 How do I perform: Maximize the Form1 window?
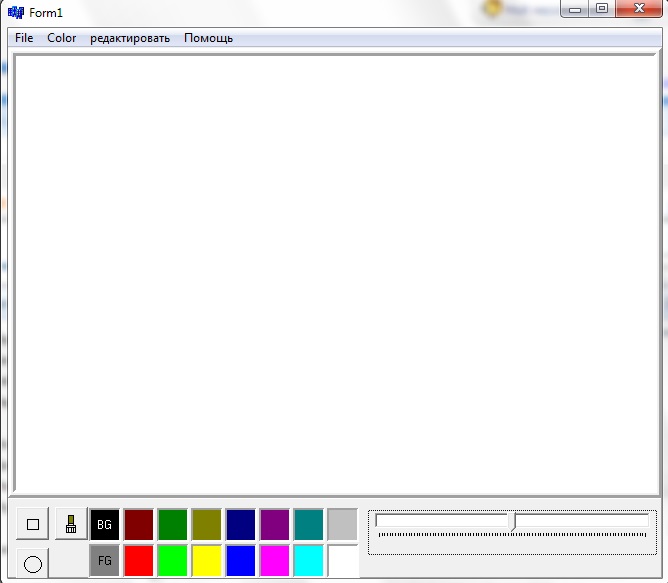pos(602,9)
